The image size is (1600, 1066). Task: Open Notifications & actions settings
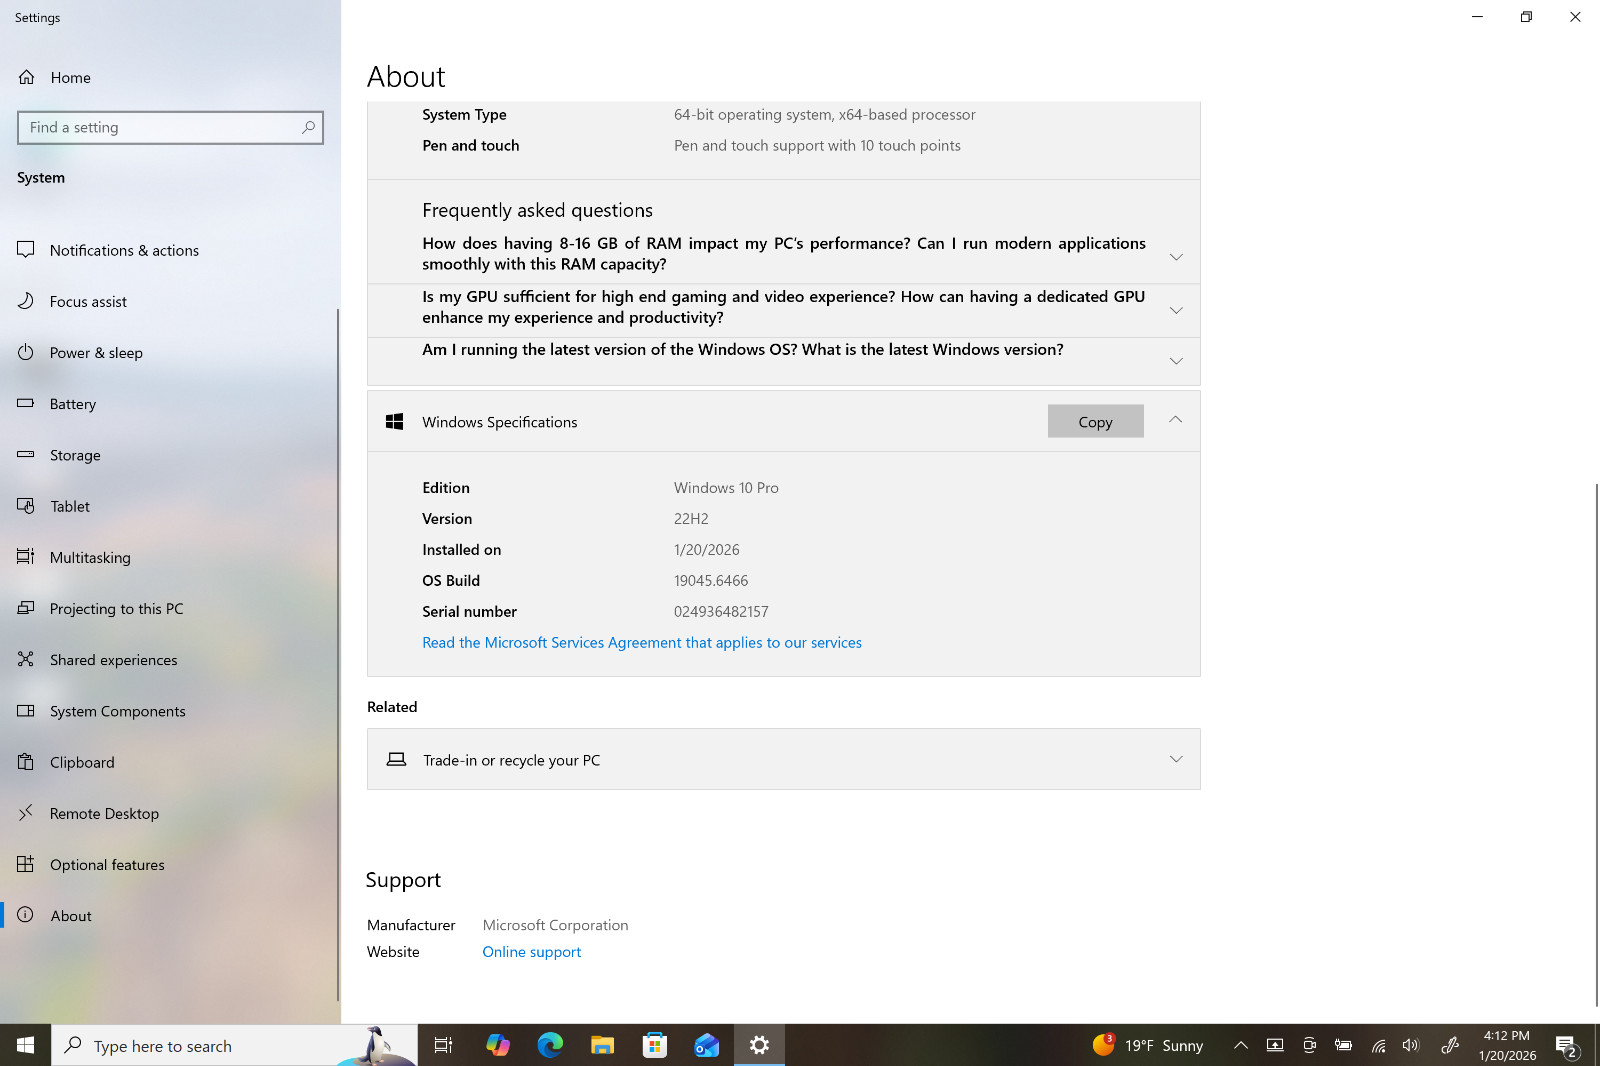pyautogui.click(x=170, y=250)
